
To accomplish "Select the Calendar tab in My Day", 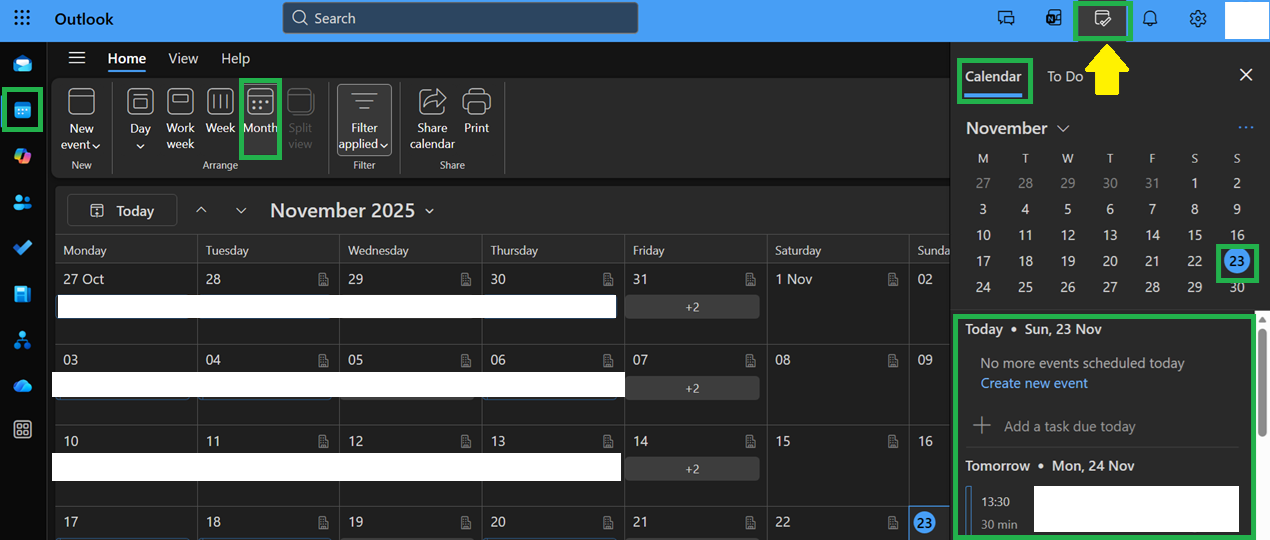I will coord(993,76).
